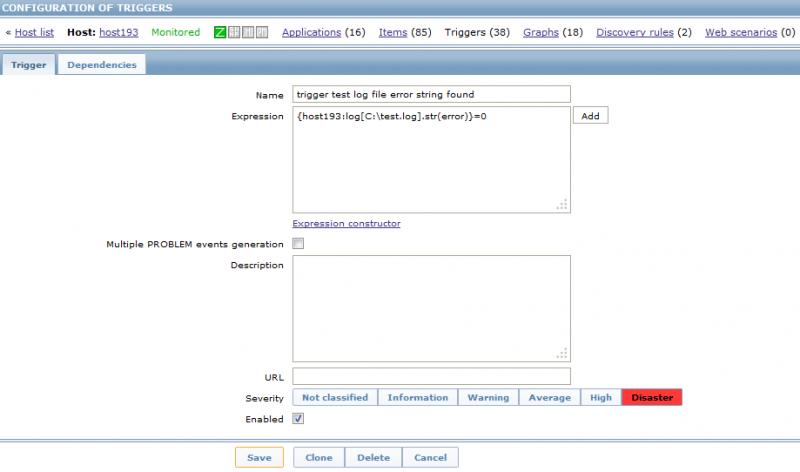Select the Trigger tab
Image resolution: width=800 pixels, height=472 pixels.
click(x=29, y=65)
